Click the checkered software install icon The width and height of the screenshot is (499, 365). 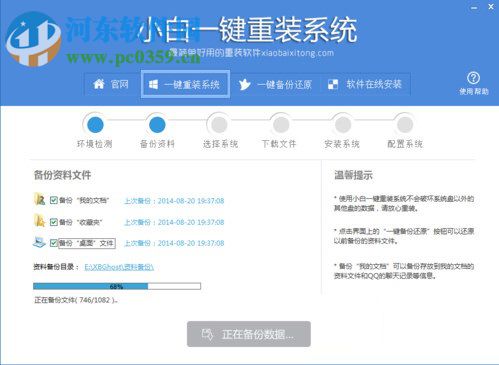(x=333, y=84)
